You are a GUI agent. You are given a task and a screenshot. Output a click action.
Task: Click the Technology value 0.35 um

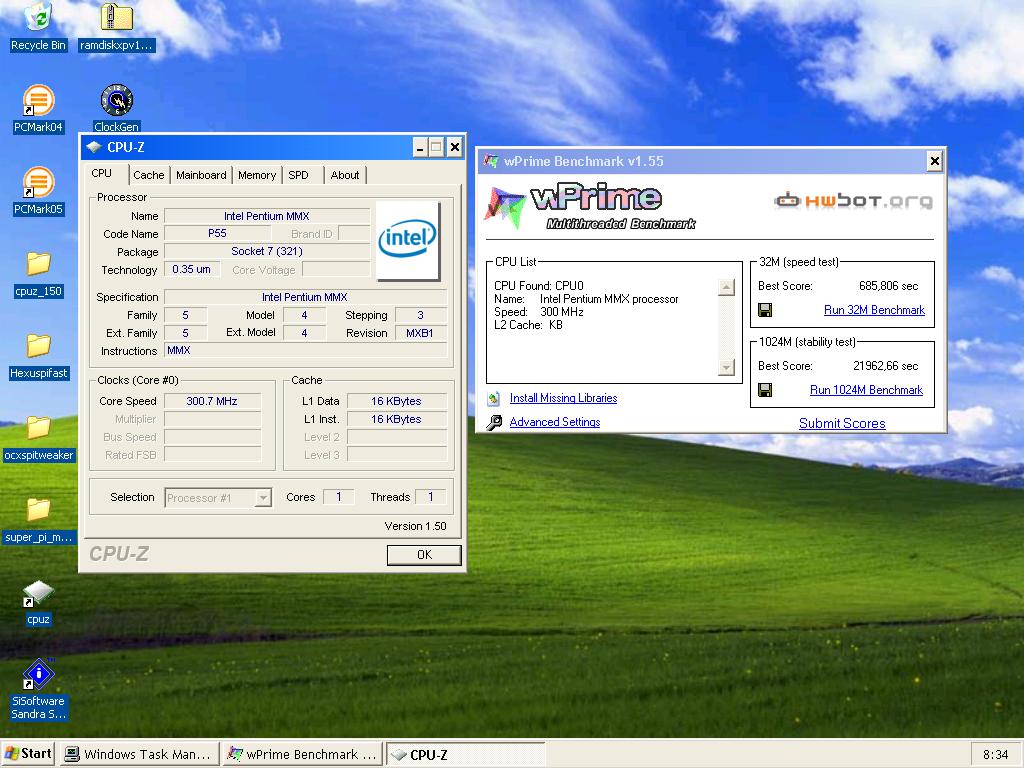(191, 269)
